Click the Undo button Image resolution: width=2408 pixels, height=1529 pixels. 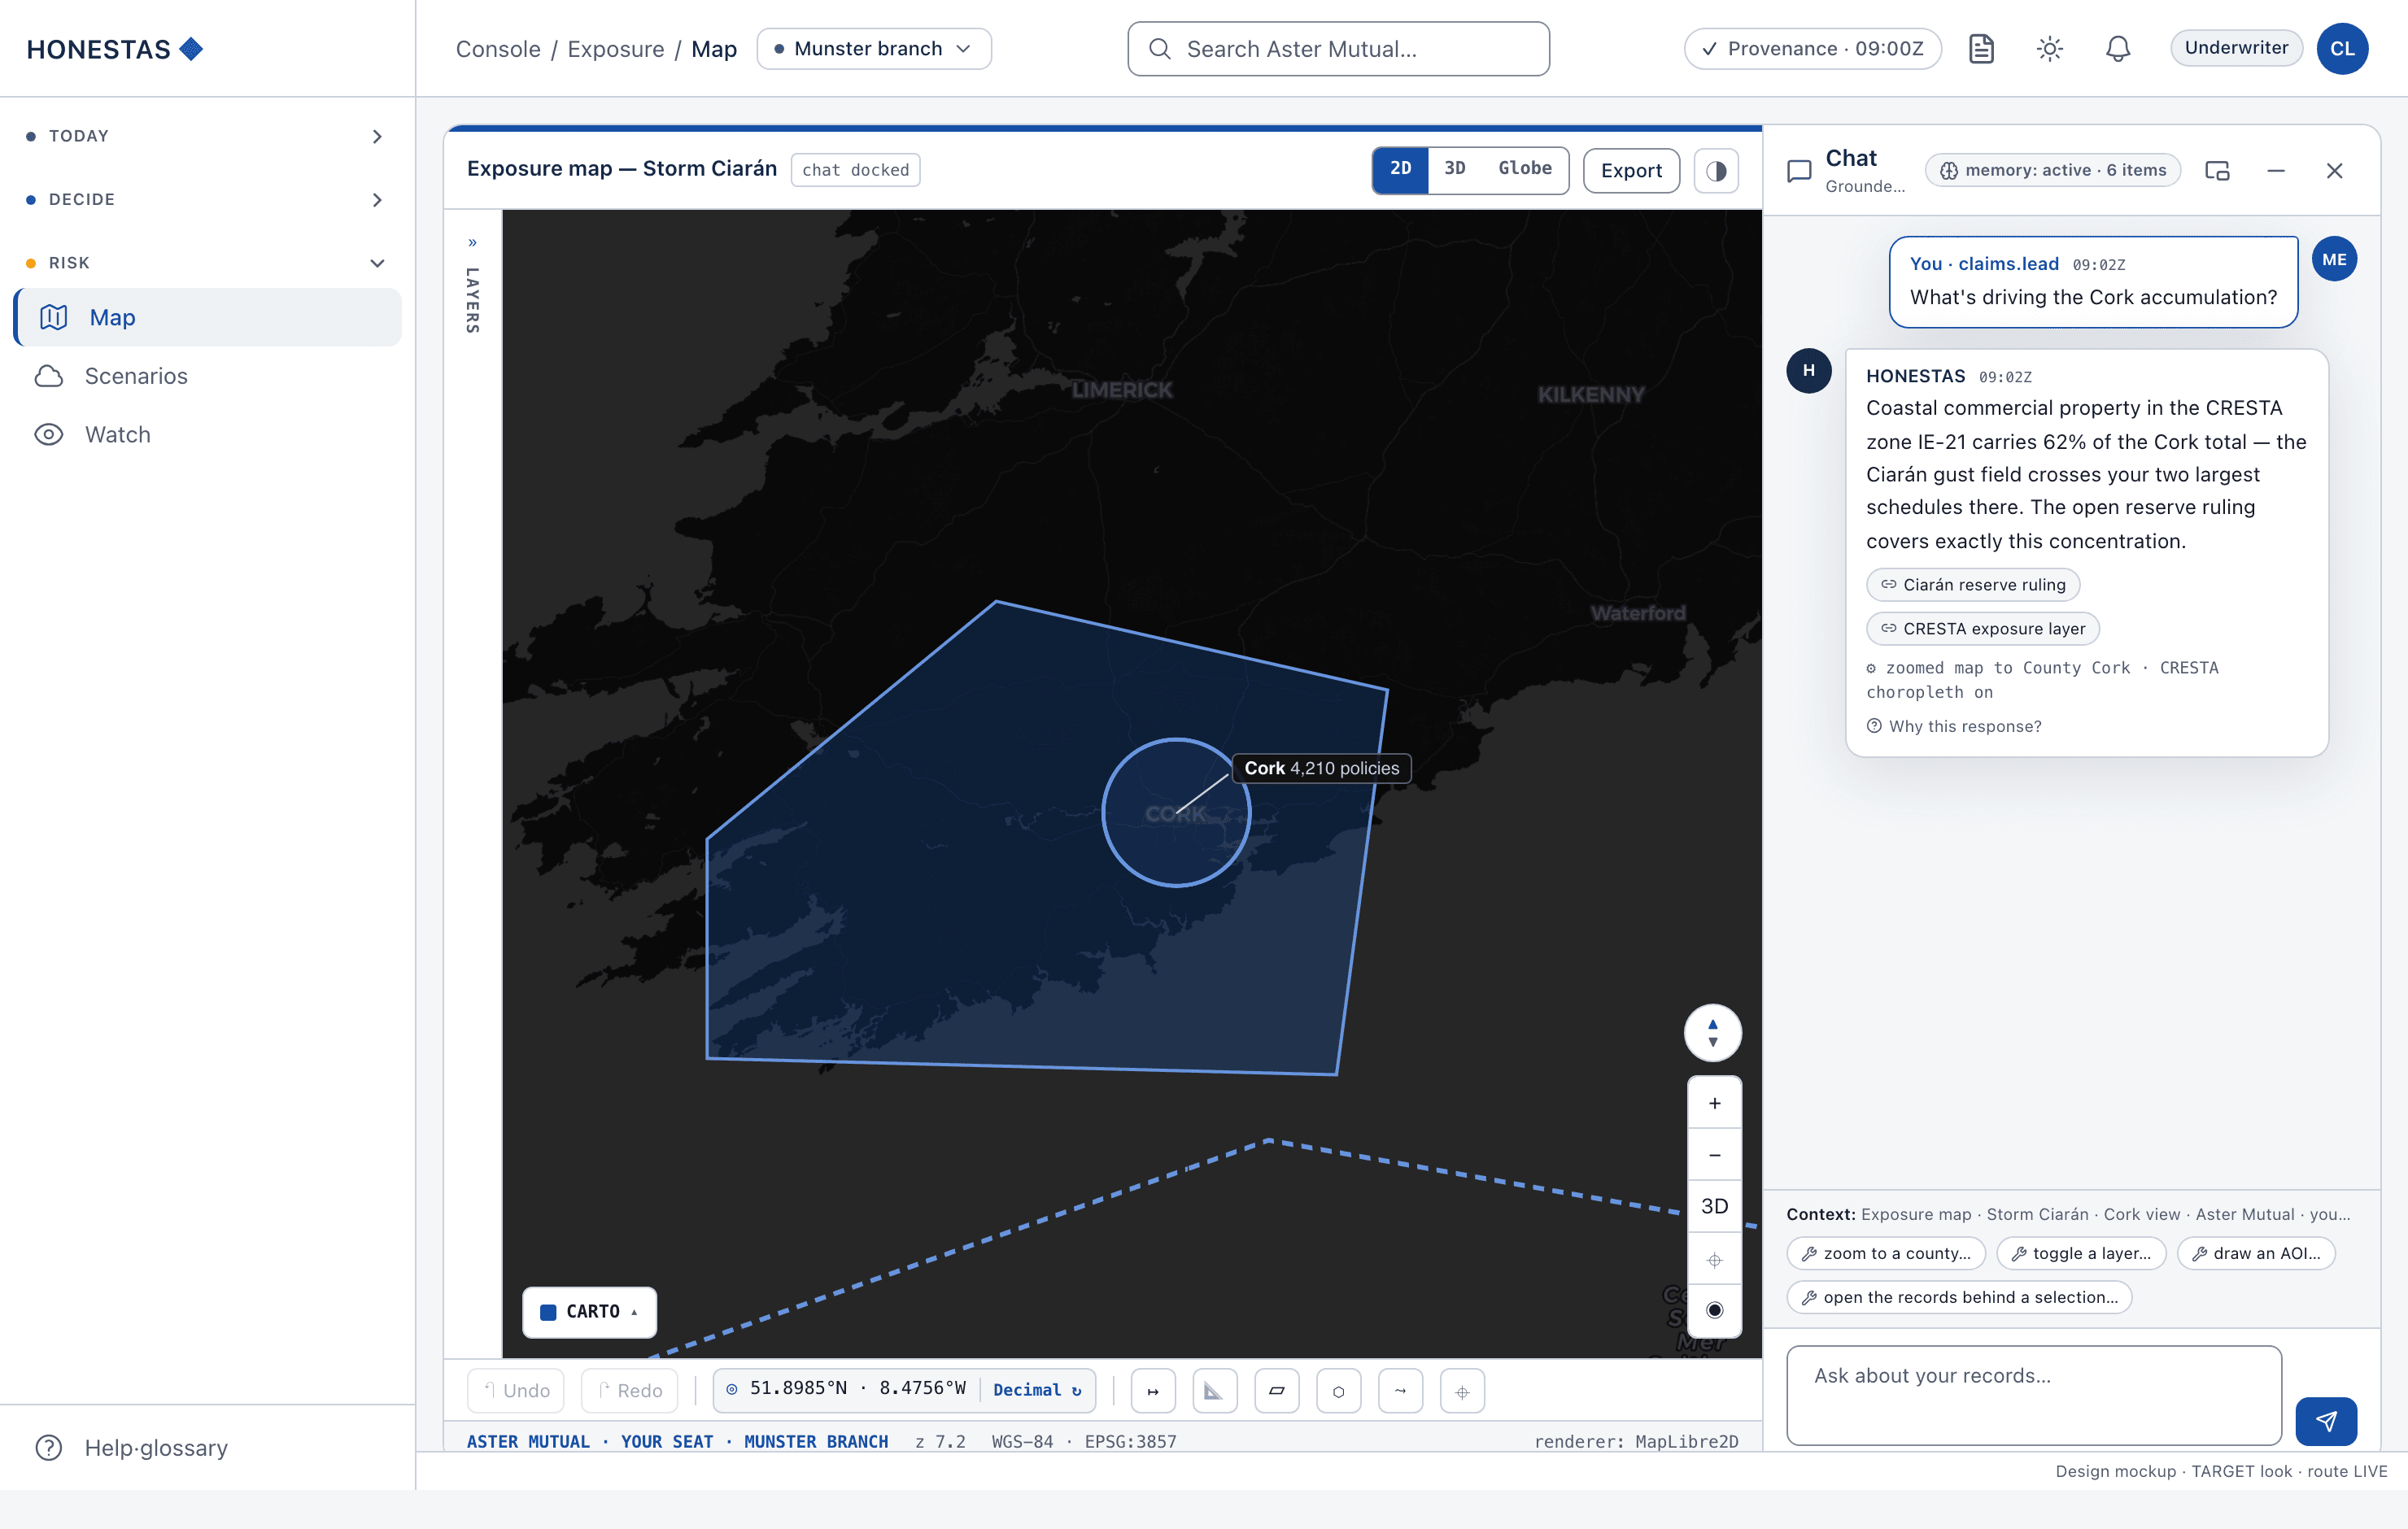[517, 1391]
